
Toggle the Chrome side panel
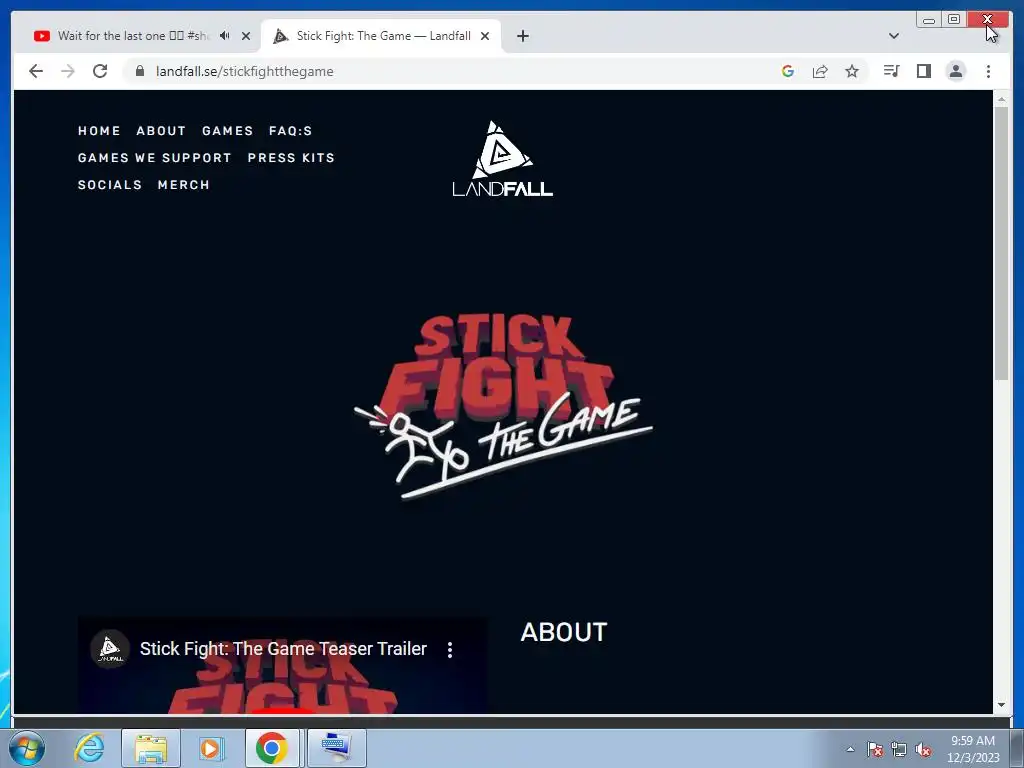923,71
